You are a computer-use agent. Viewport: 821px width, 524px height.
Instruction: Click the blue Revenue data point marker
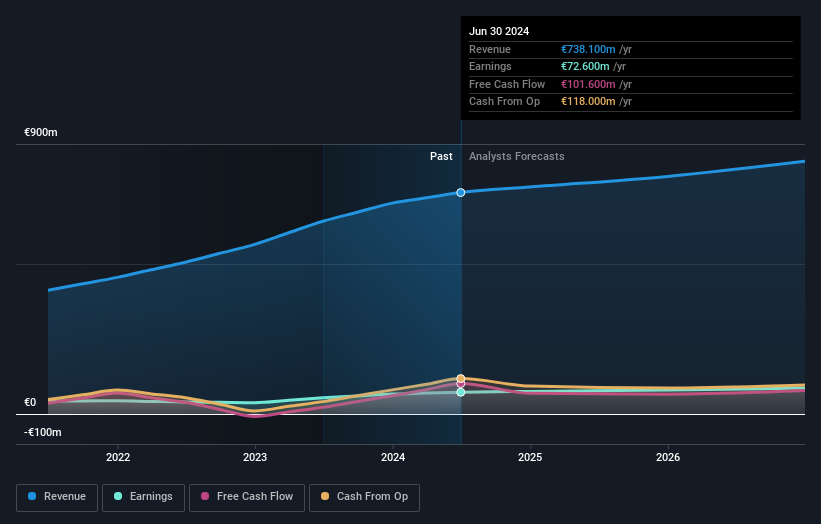point(461,193)
